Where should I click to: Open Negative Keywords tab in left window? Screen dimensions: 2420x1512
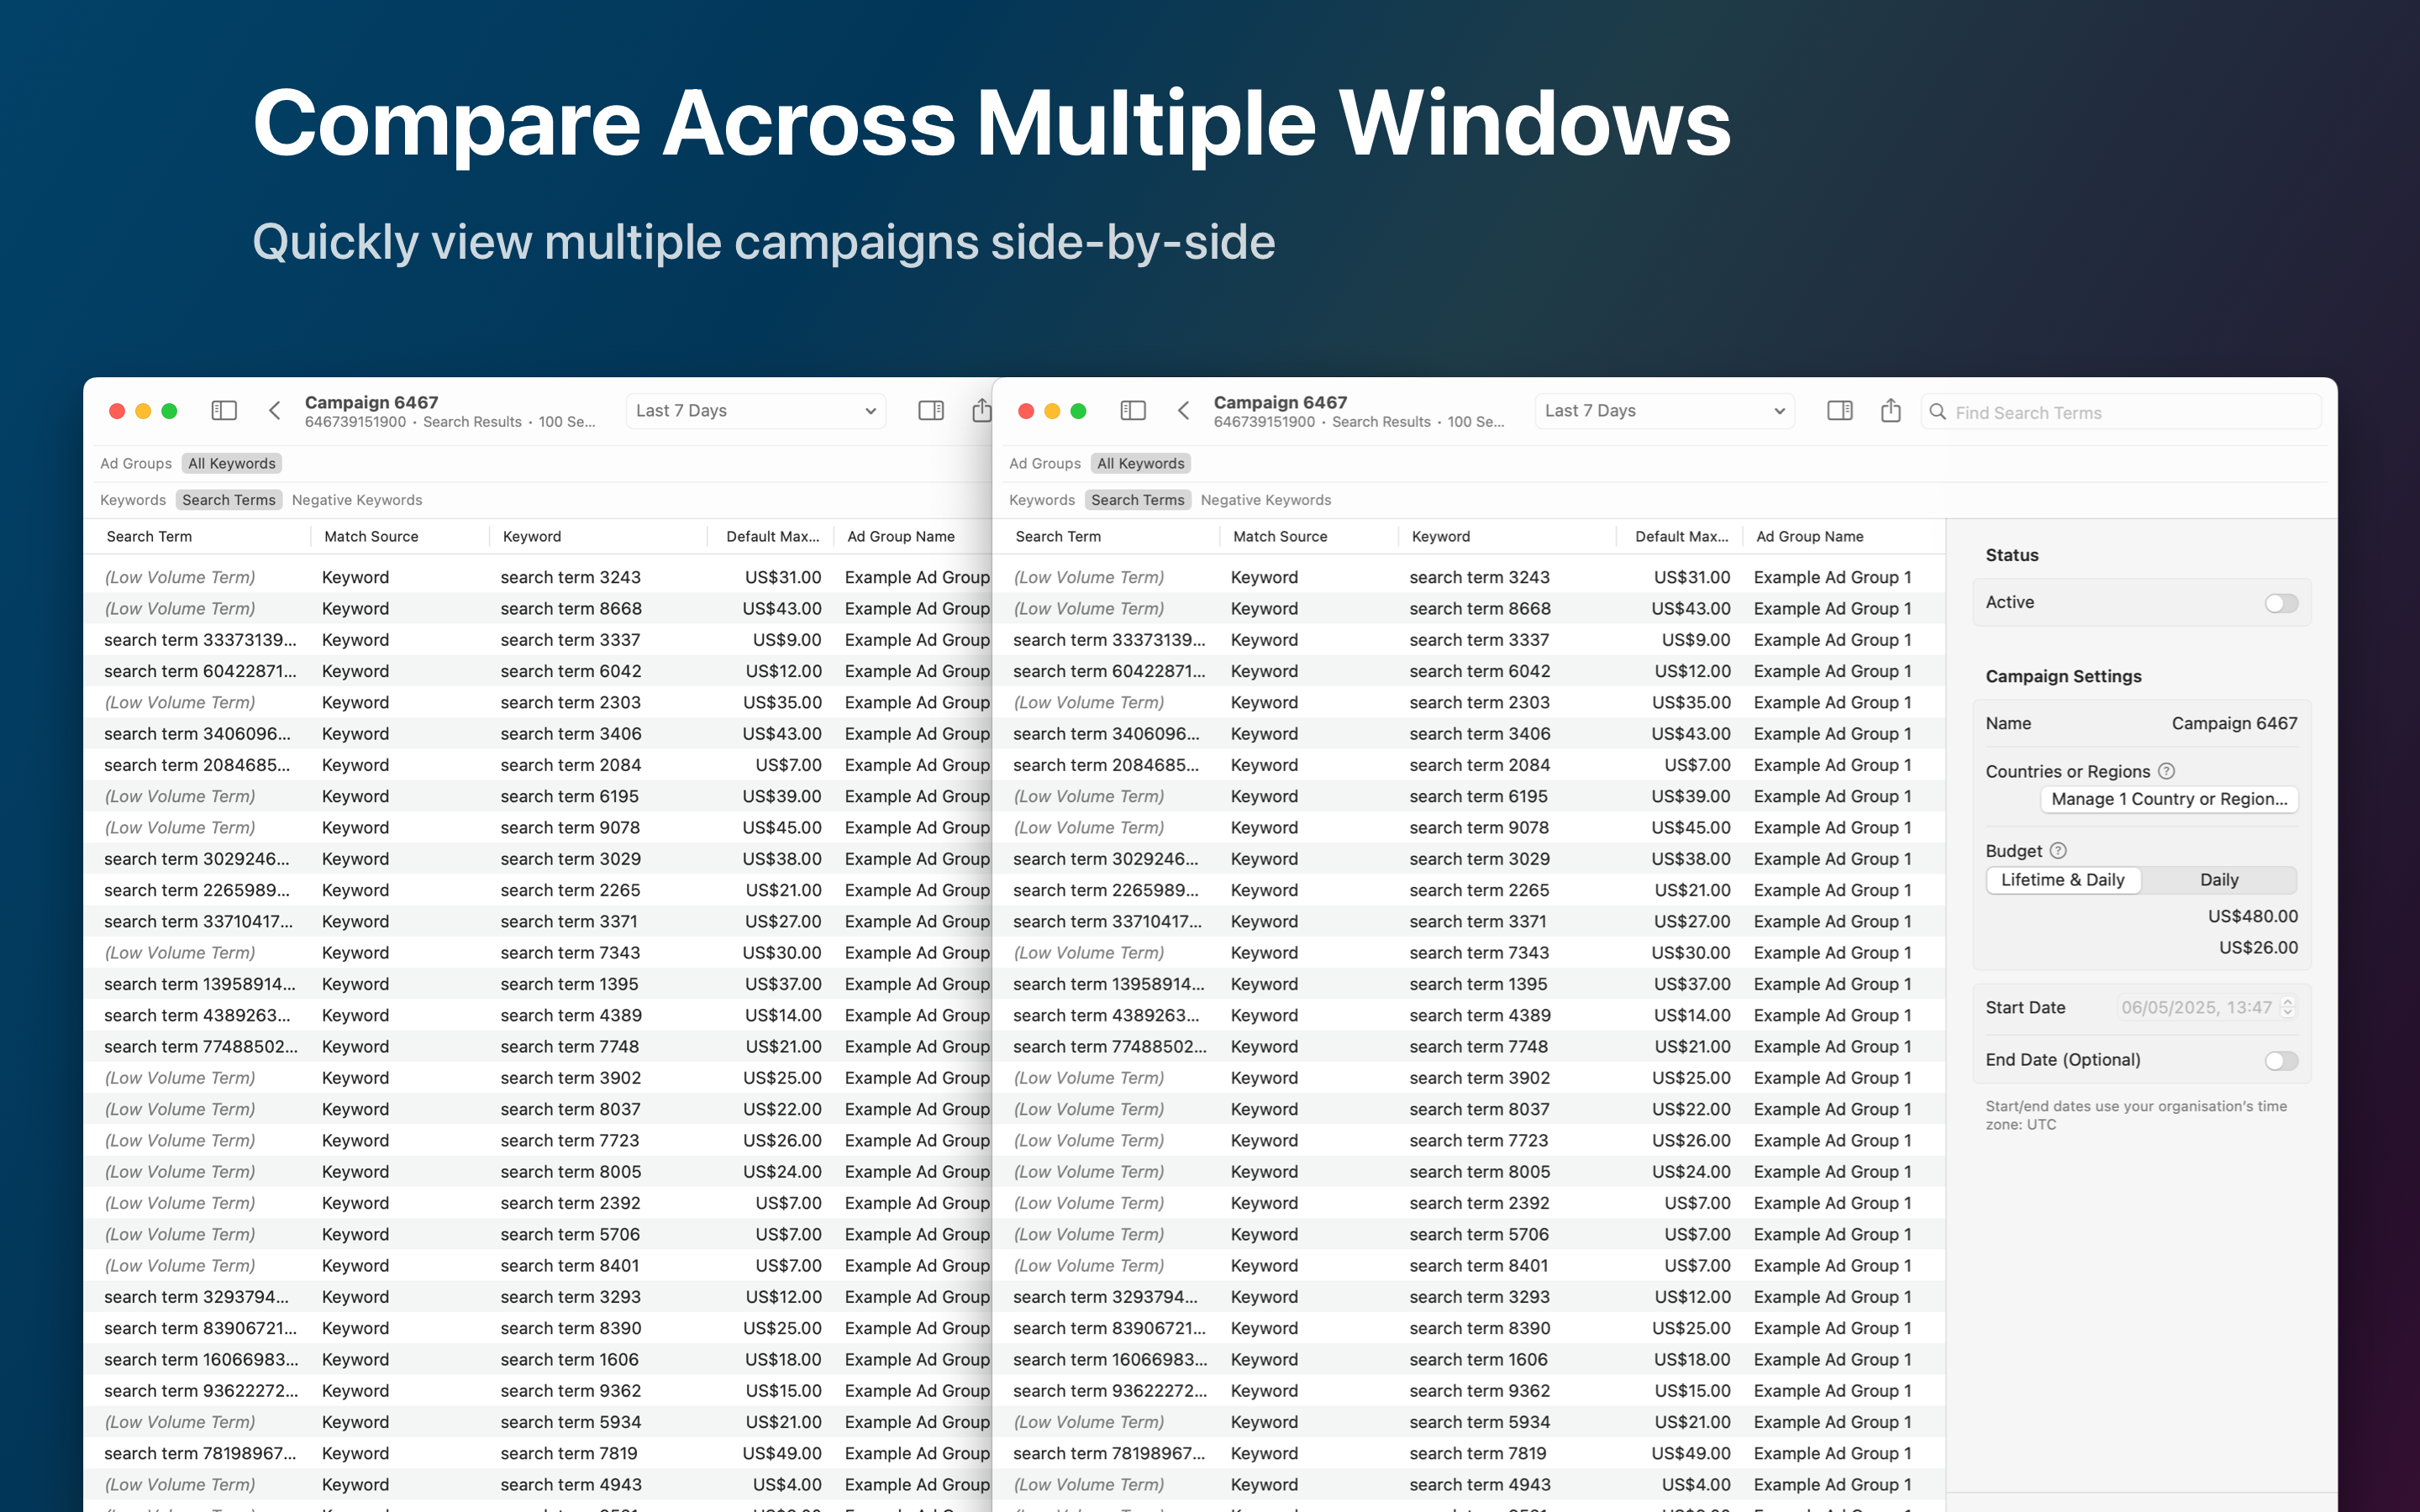coord(357,500)
